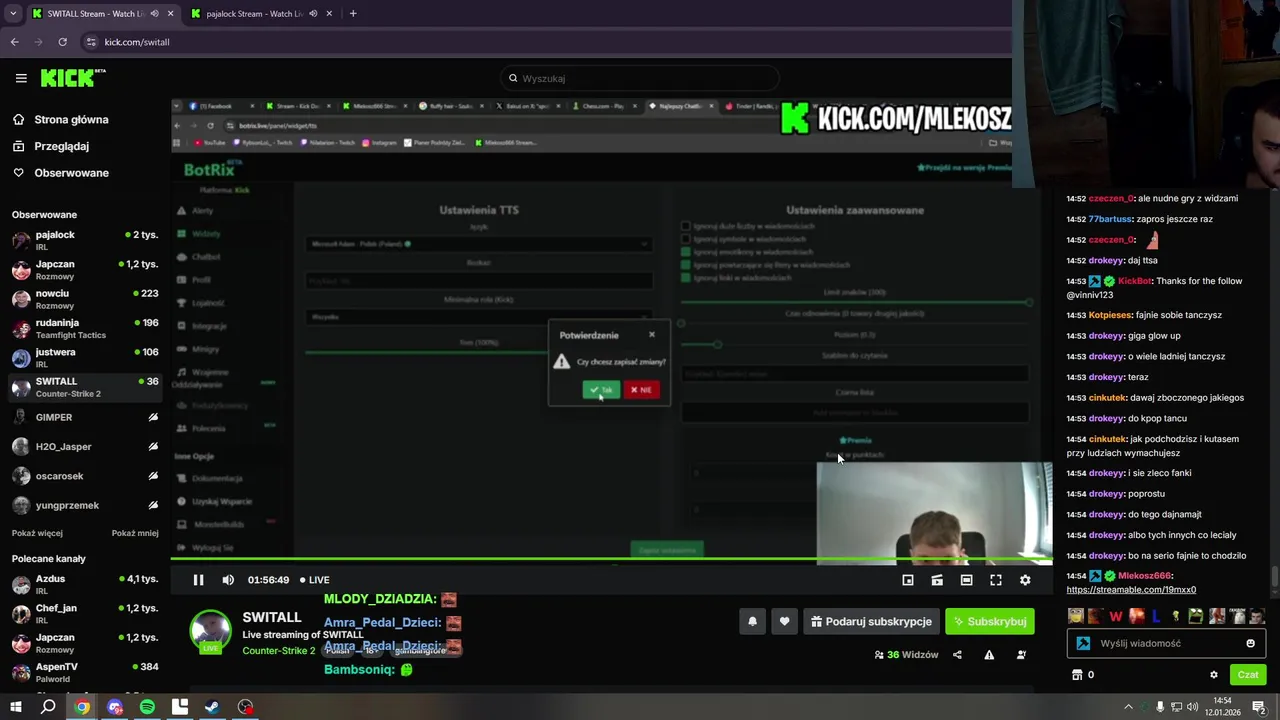
Task: Open the pajalock channel in the sidebar
Action: [x=85, y=241]
